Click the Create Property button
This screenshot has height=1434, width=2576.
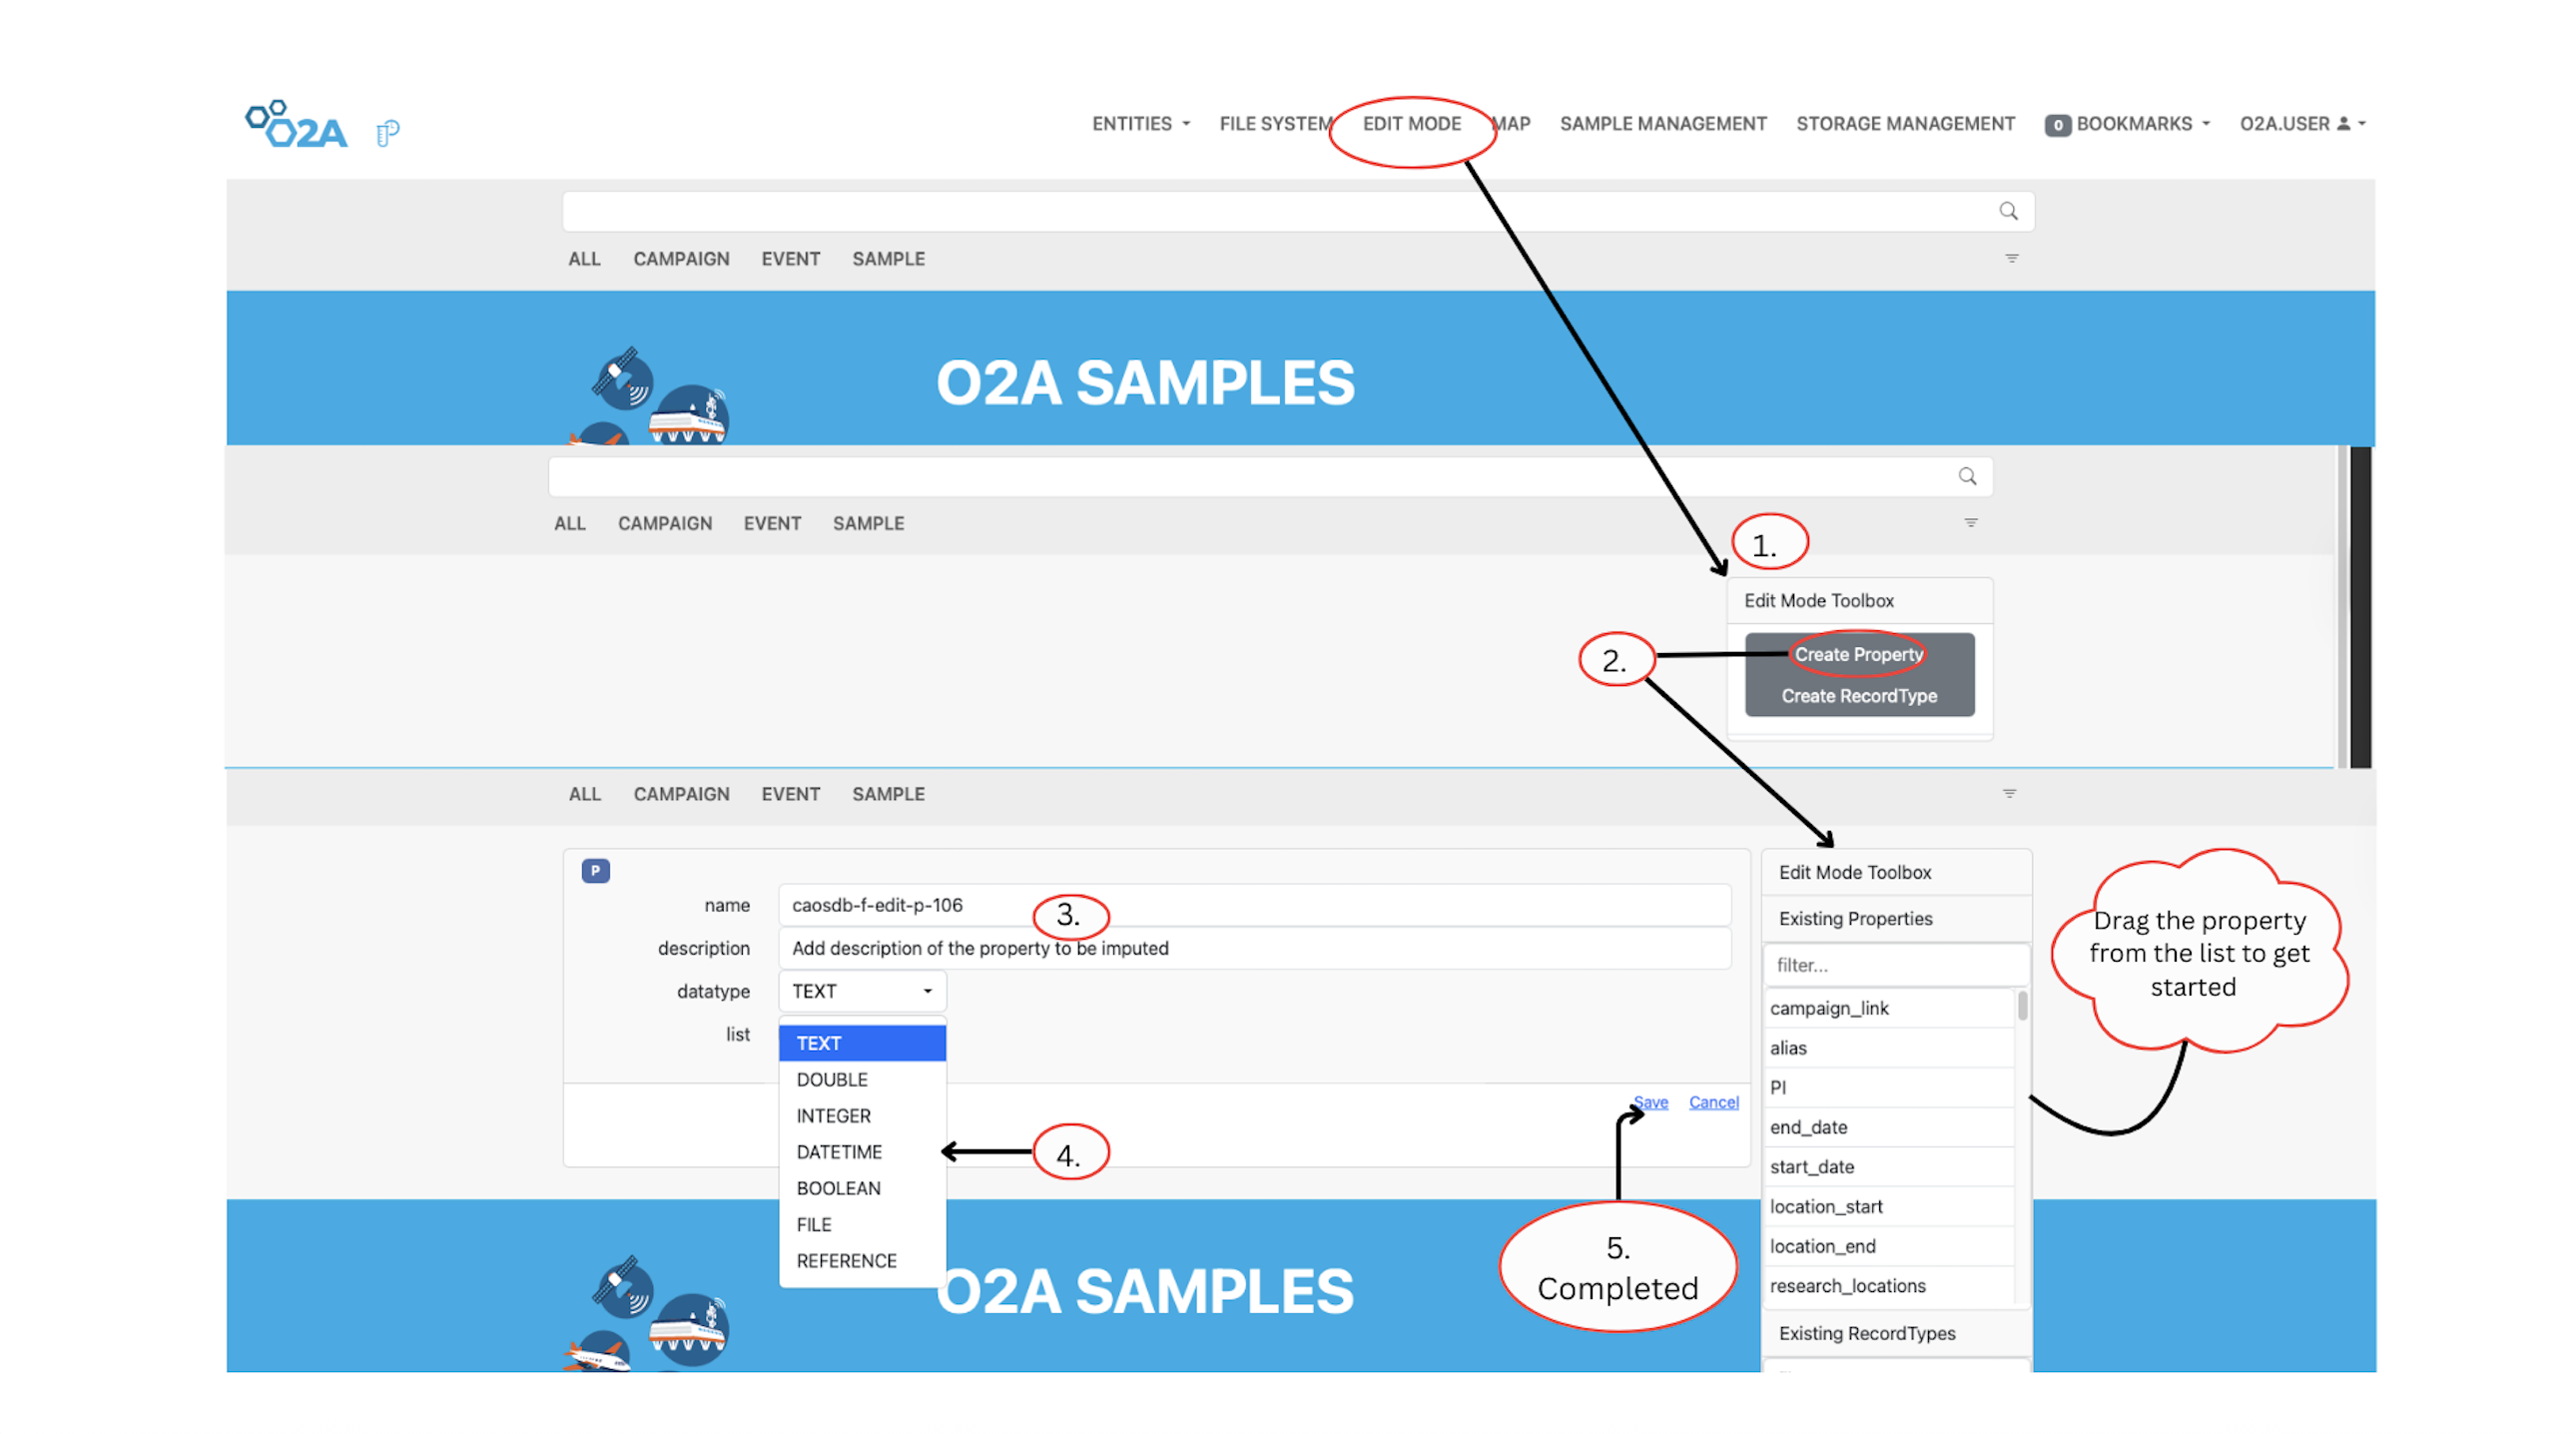[1858, 654]
